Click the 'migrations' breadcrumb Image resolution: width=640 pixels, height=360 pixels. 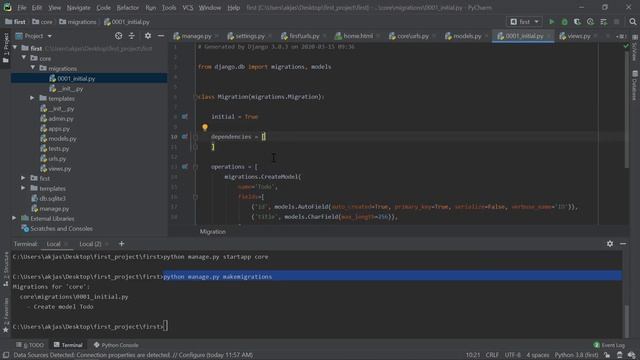coord(78,22)
